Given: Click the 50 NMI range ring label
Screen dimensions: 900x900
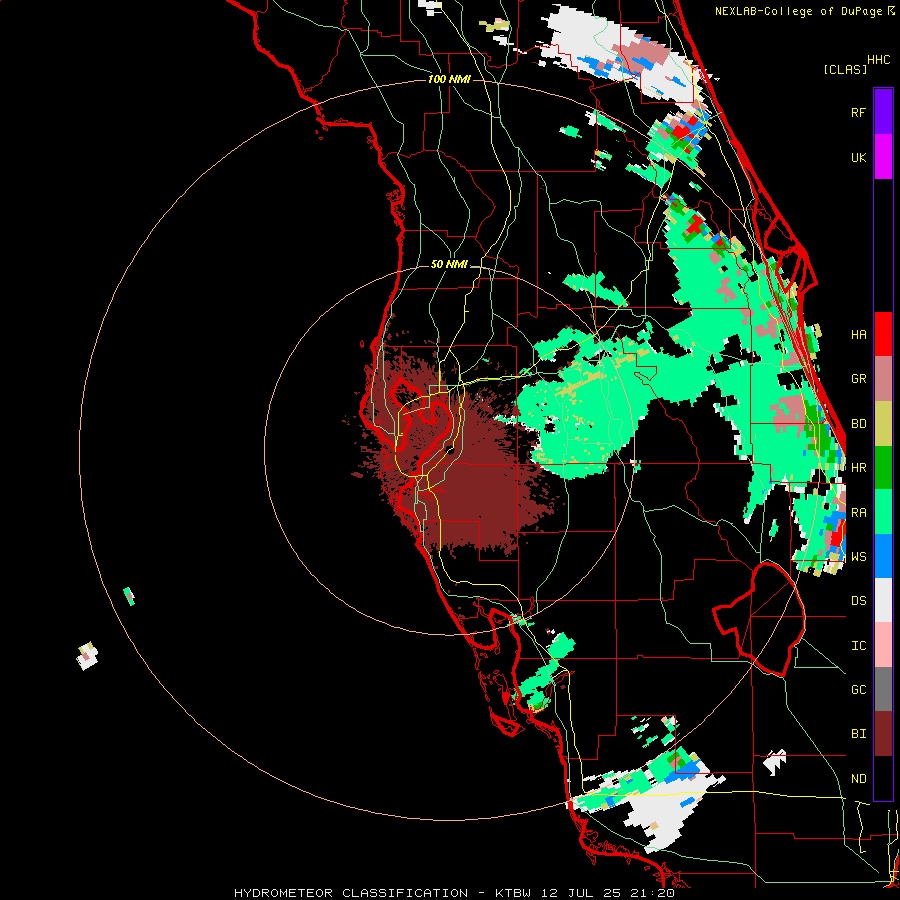Looking at the screenshot, I should [449, 264].
